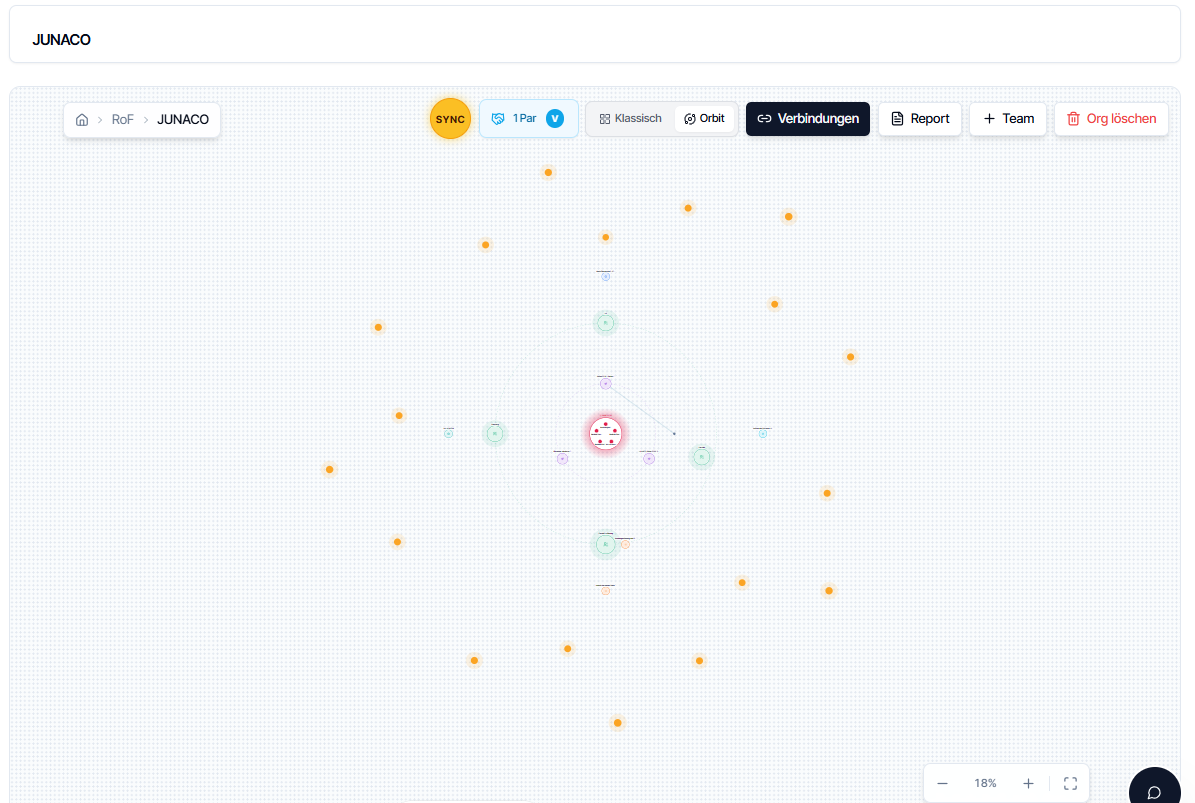This screenshot has height=803, width=1195.
Task: Toggle the Verbindungen connections button
Action: click(x=808, y=119)
